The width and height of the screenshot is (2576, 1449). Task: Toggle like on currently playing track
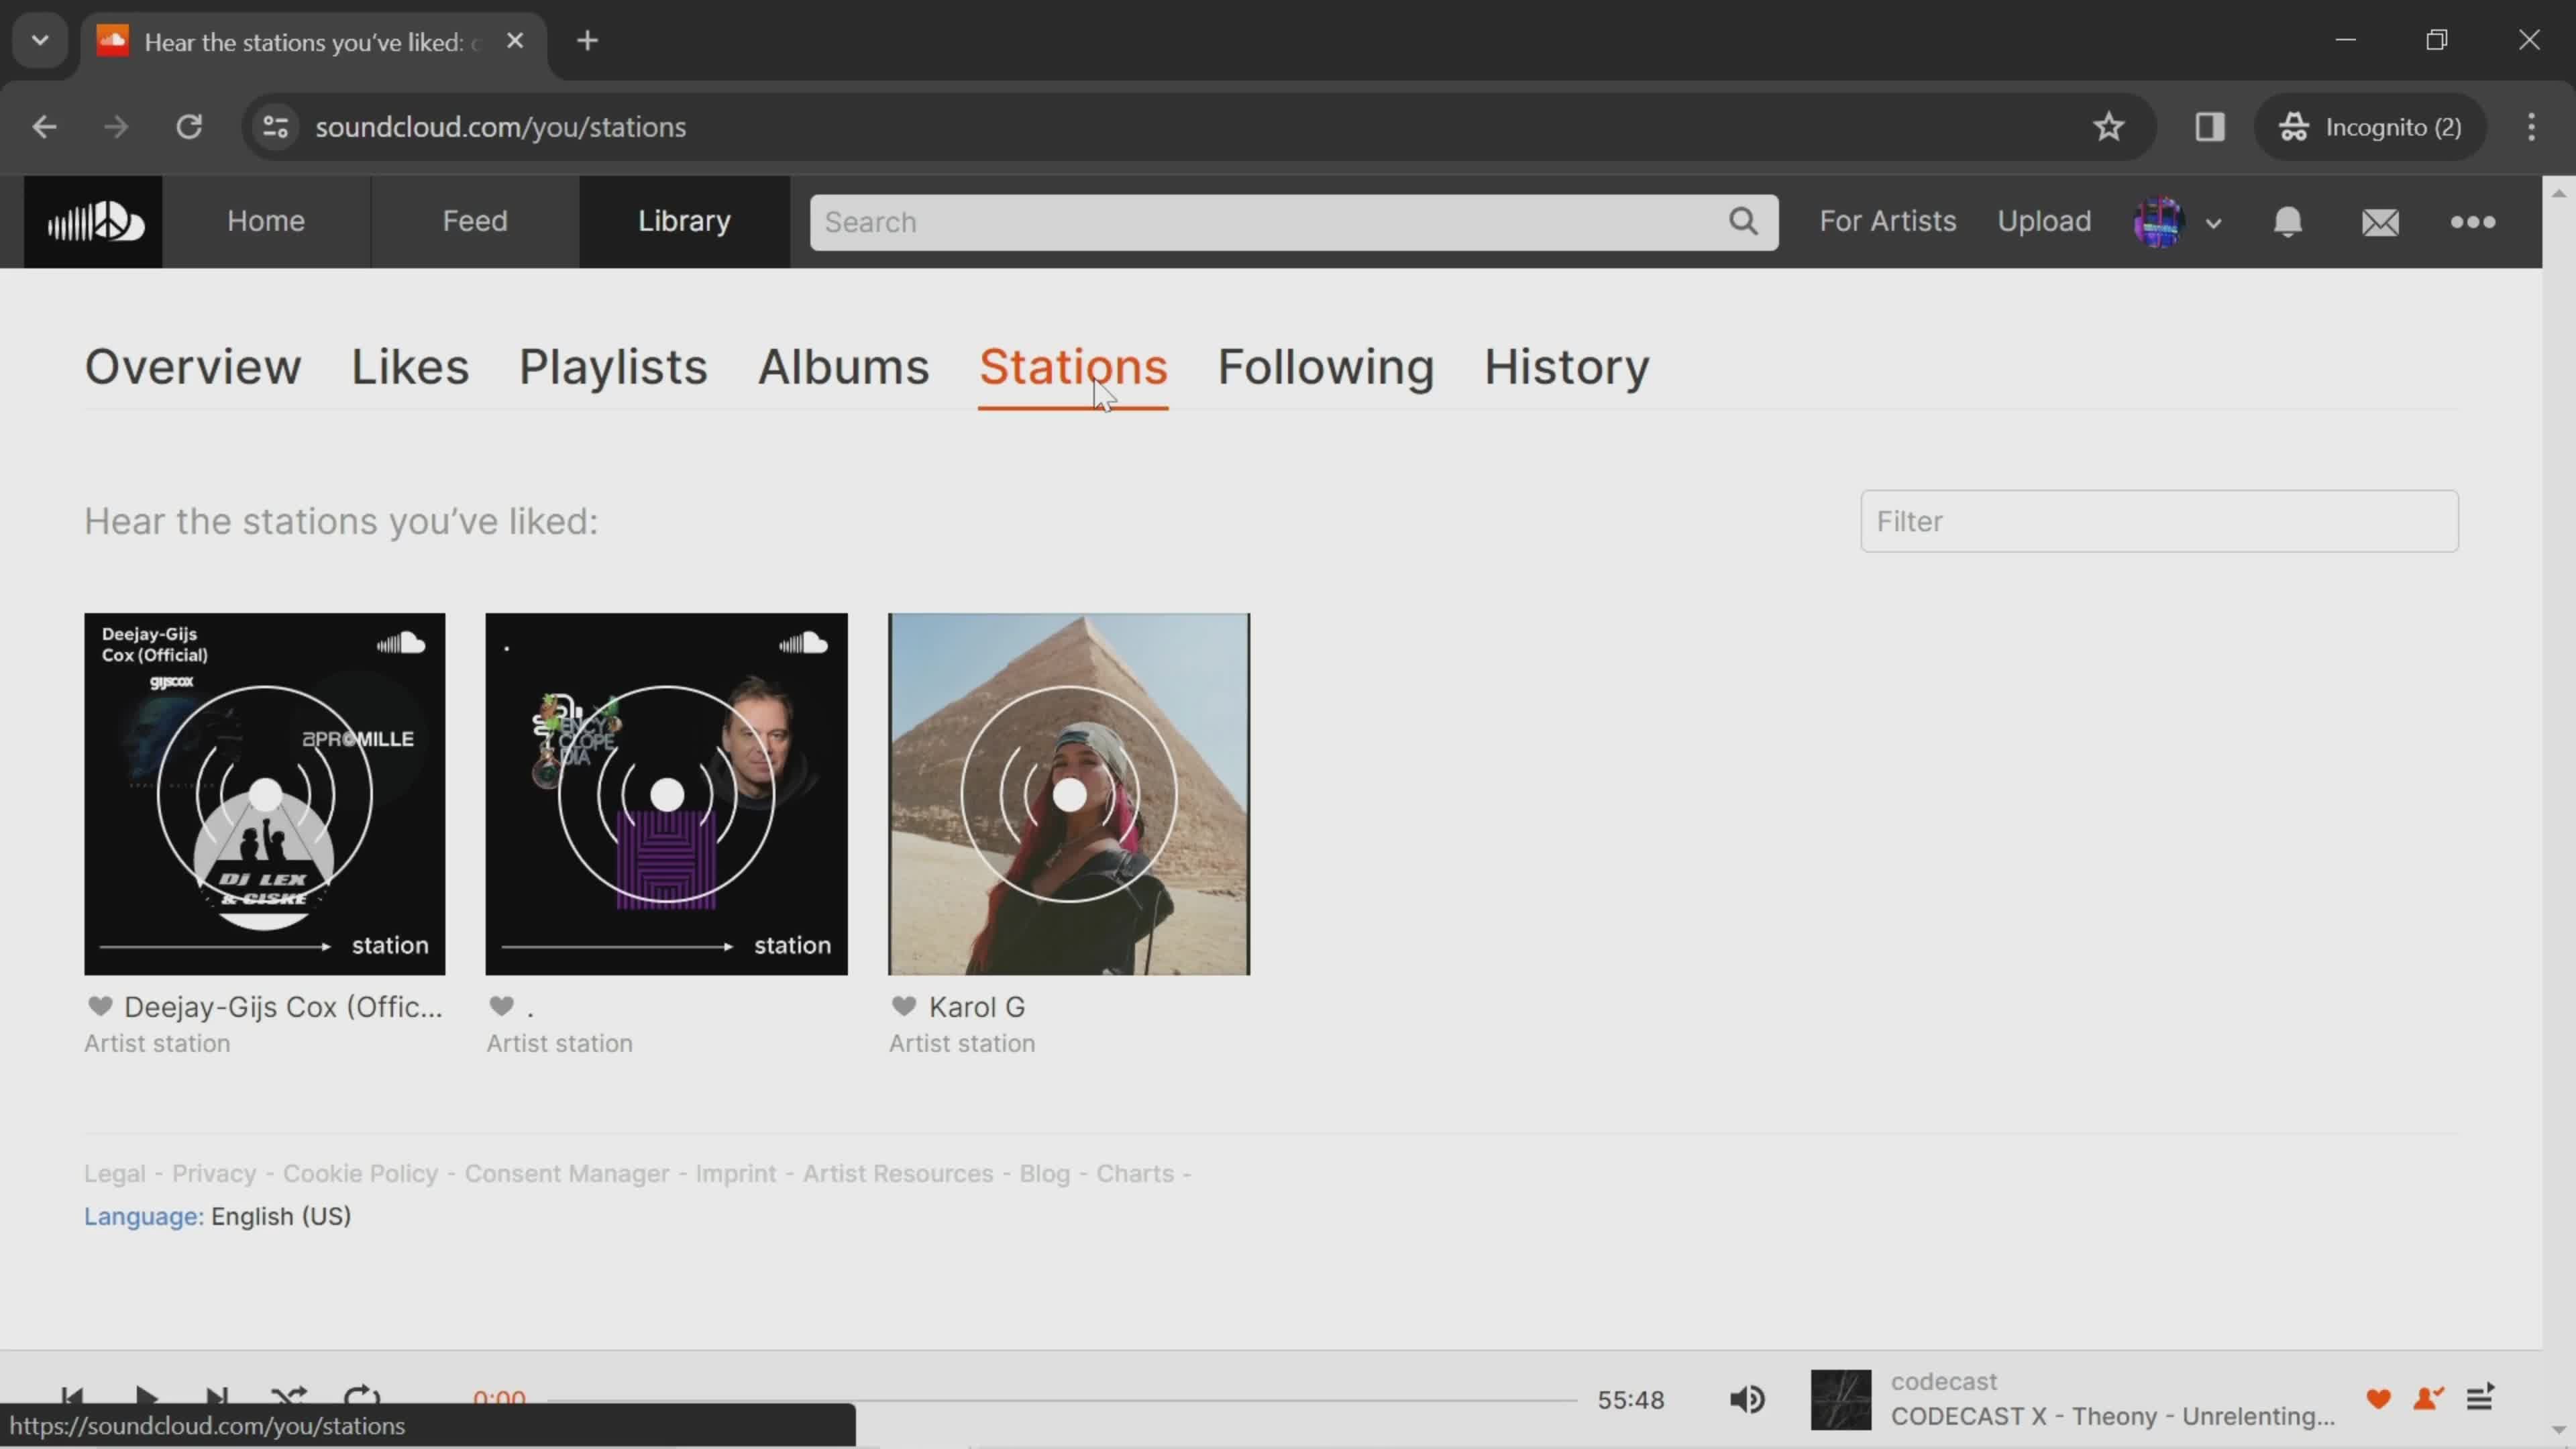point(2379,1399)
